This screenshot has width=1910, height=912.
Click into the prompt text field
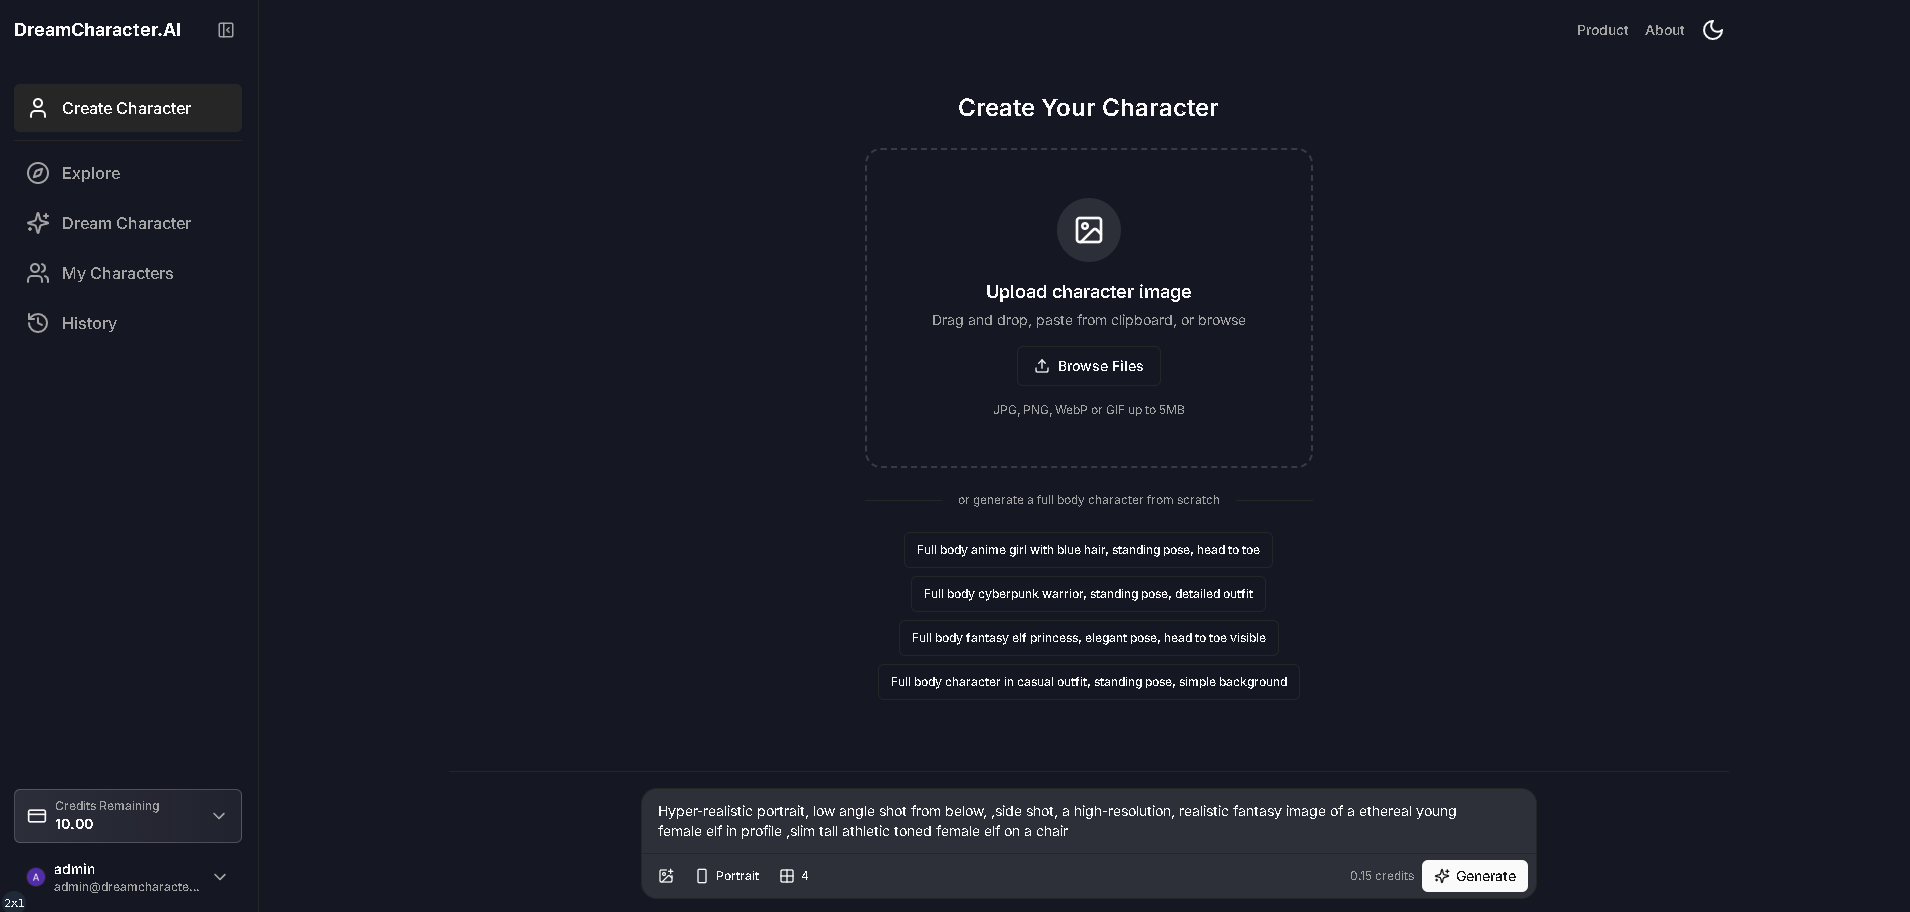click(1088, 821)
